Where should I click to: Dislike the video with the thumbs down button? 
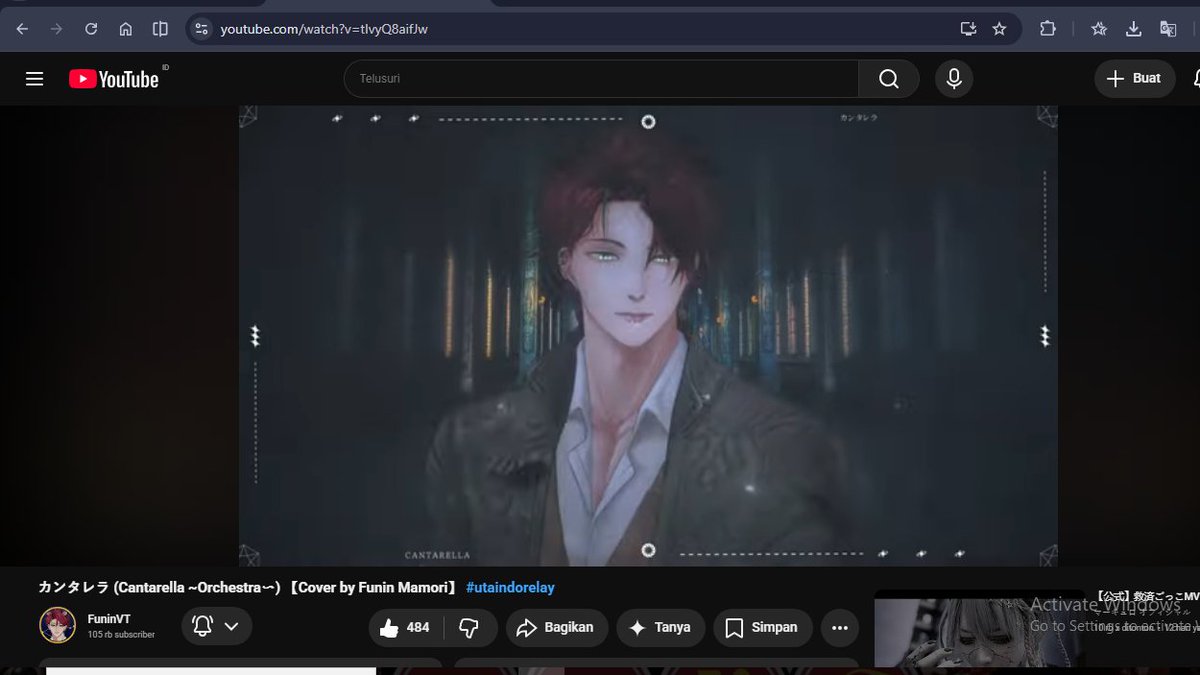470,628
